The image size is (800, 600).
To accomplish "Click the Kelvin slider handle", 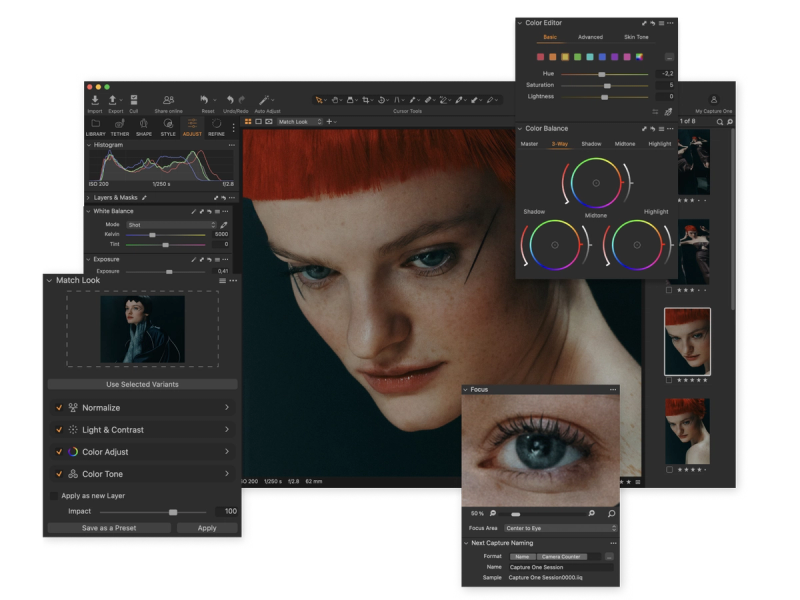I will coord(152,235).
